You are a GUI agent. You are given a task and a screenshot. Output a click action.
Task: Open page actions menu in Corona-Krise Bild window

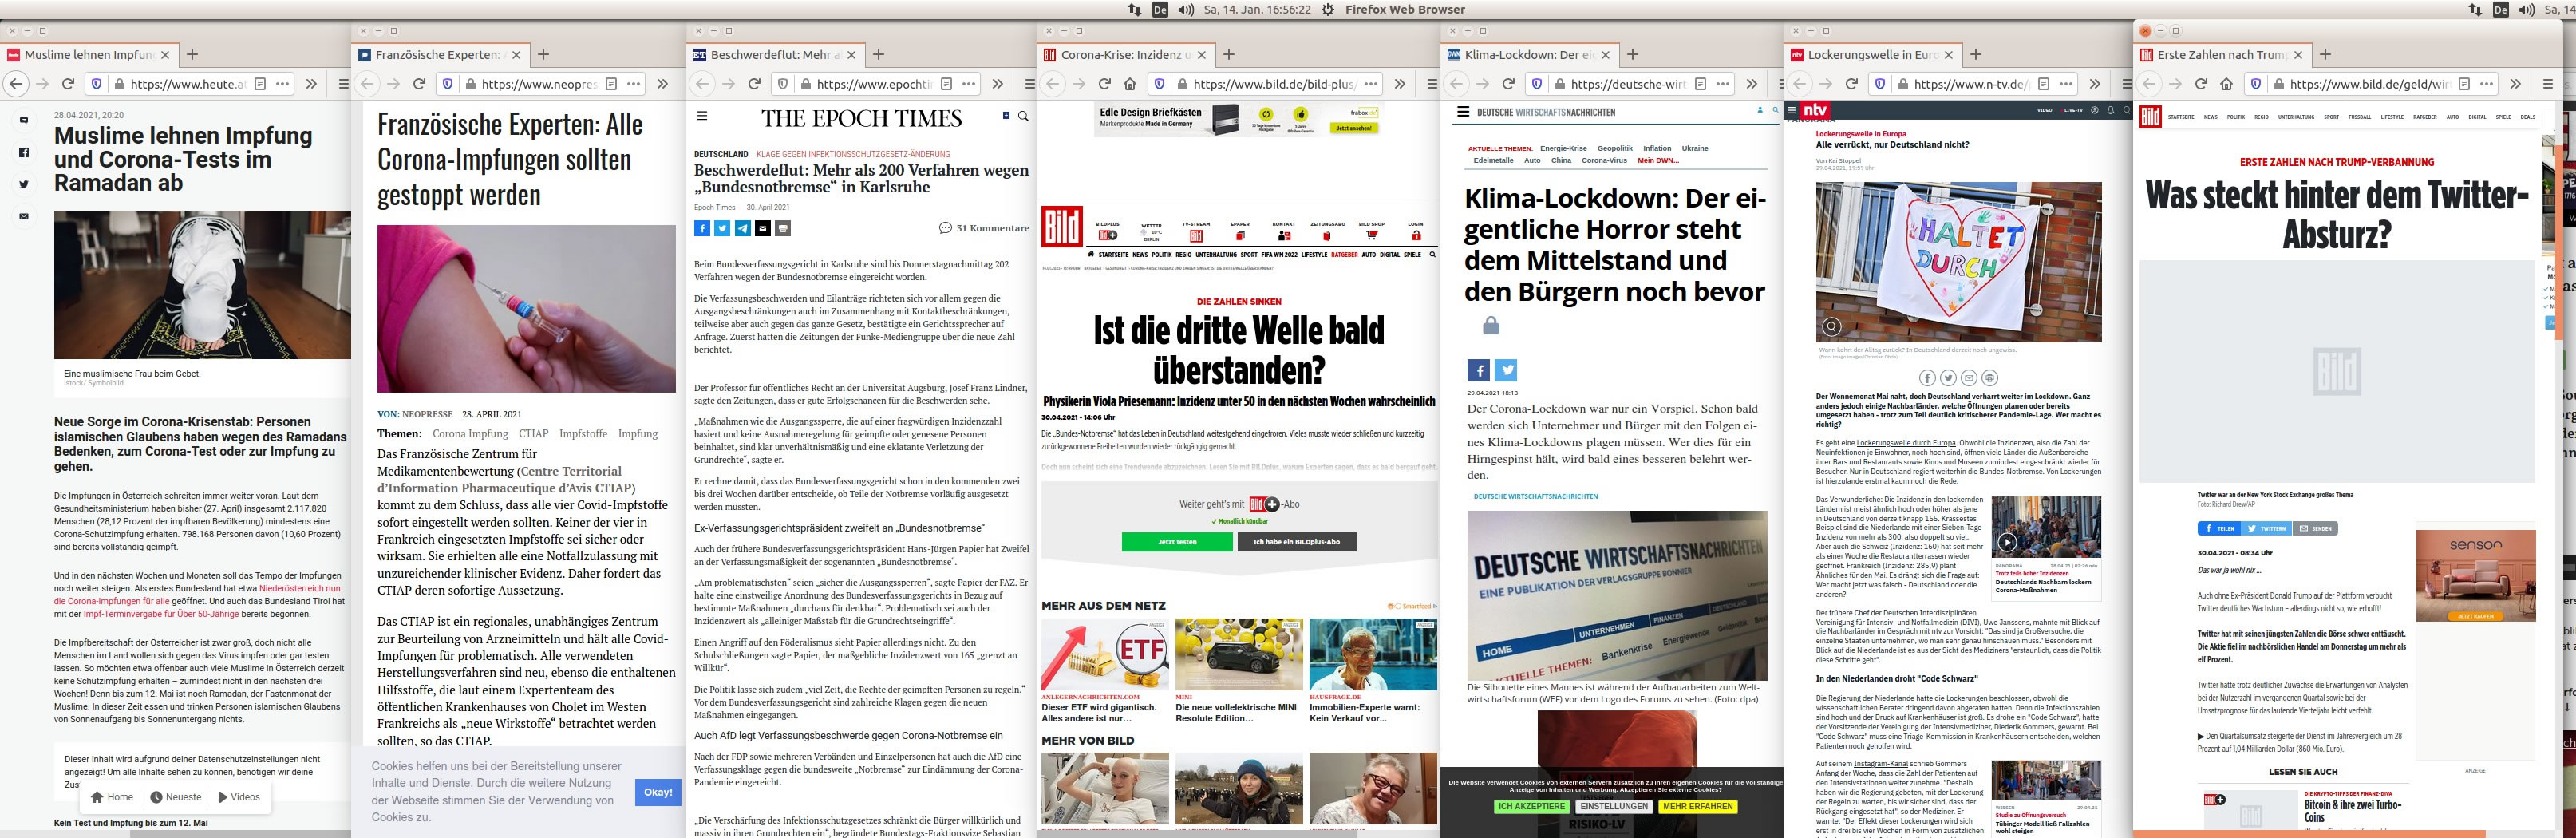1371,84
